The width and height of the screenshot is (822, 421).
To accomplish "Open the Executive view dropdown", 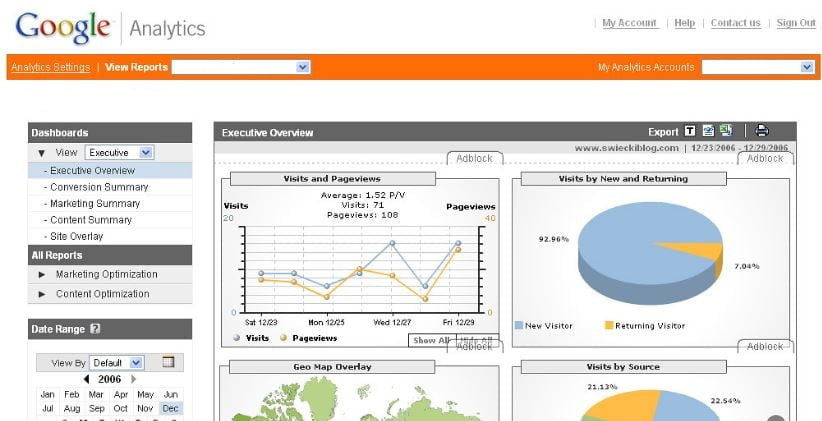I will tap(119, 153).
